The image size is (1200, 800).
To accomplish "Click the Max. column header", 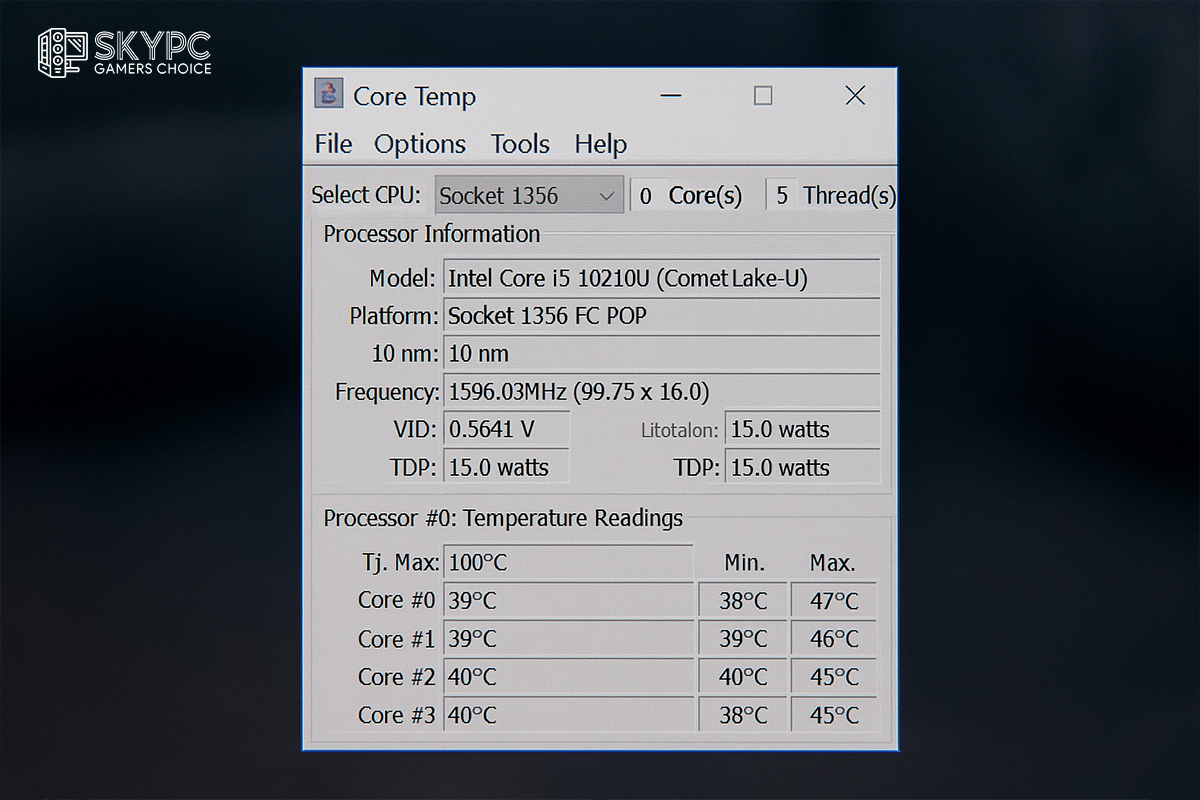I will [x=833, y=563].
